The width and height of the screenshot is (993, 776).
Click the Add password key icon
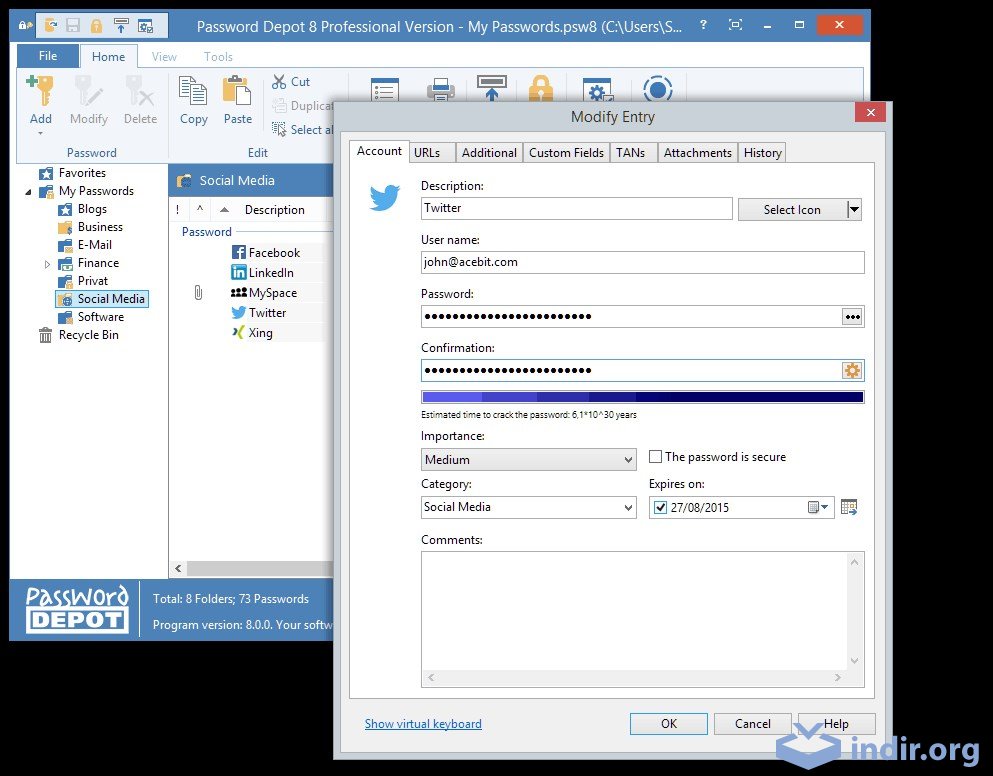(x=41, y=90)
